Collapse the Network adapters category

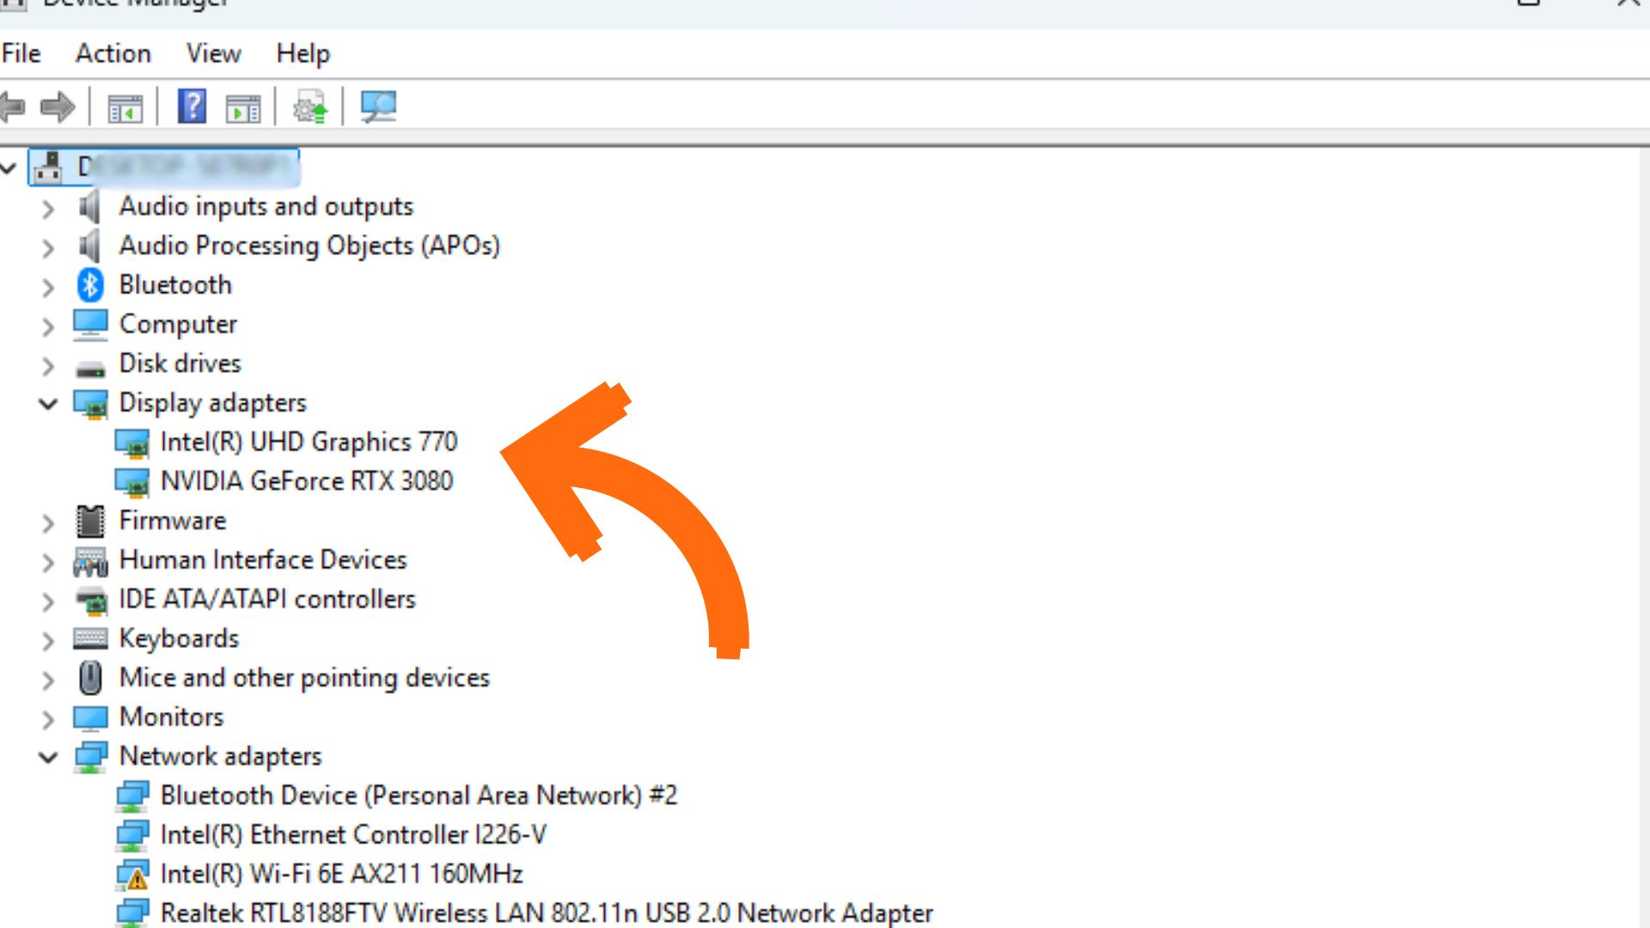coord(47,757)
